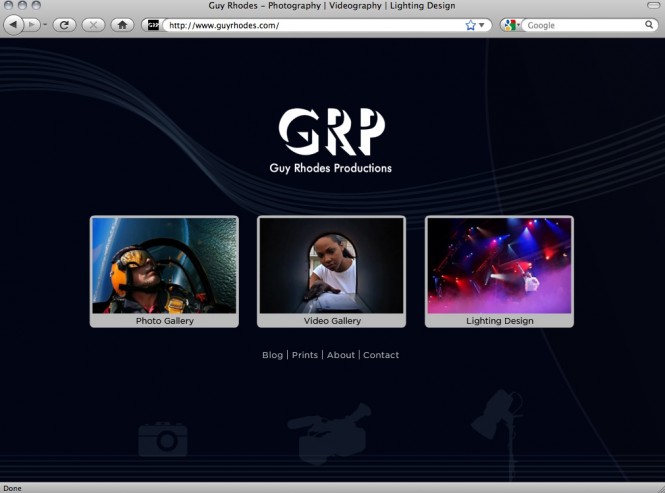Bookmark this page with the star icon
665x493 pixels.
coord(470,25)
